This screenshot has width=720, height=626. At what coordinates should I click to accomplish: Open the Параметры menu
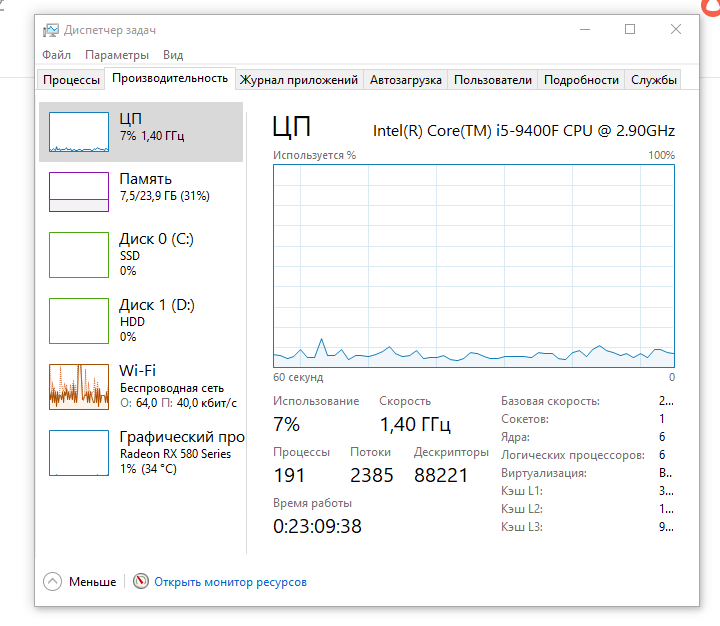pos(117,55)
